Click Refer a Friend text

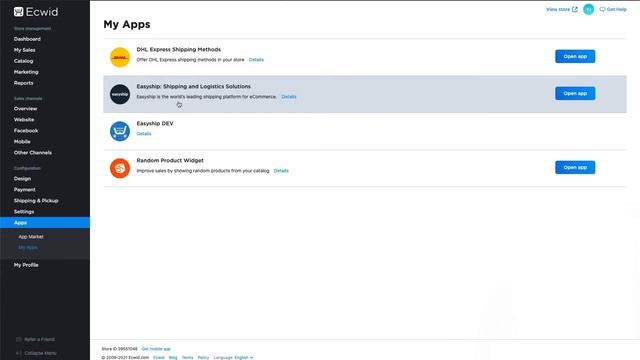pos(40,339)
